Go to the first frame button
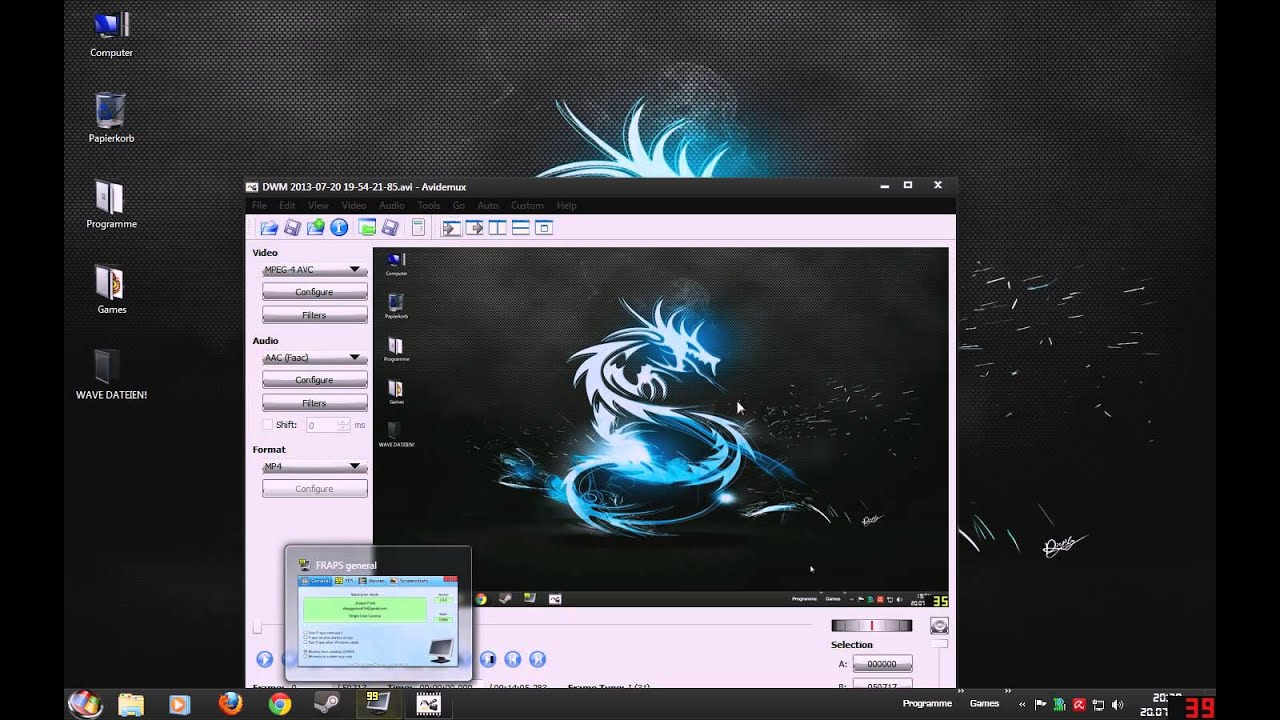The width and height of the screenshot is (1280, 720). pyautogui.click(x=512, y=659)
